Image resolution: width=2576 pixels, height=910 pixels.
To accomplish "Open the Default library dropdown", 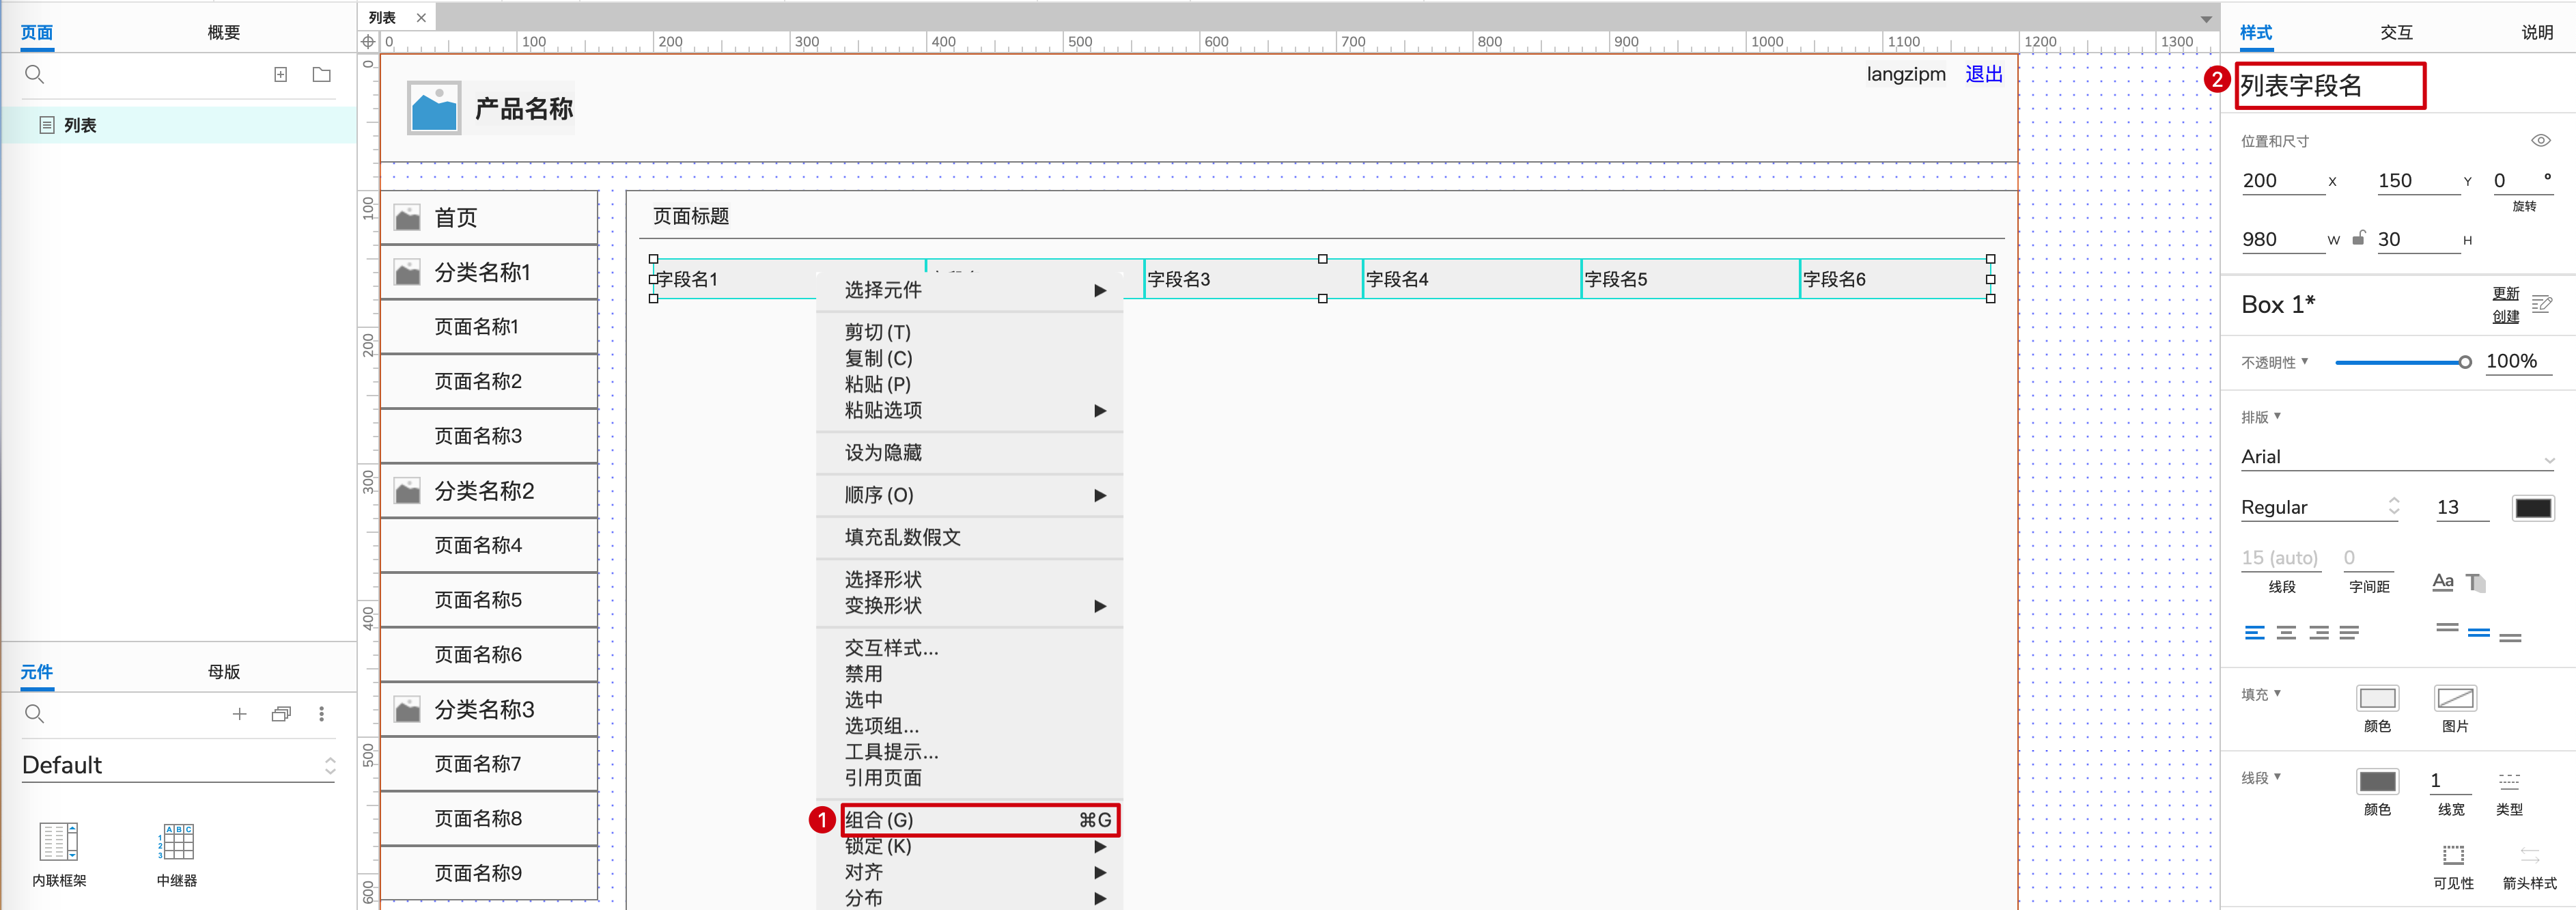I will (x=178, y=765).
